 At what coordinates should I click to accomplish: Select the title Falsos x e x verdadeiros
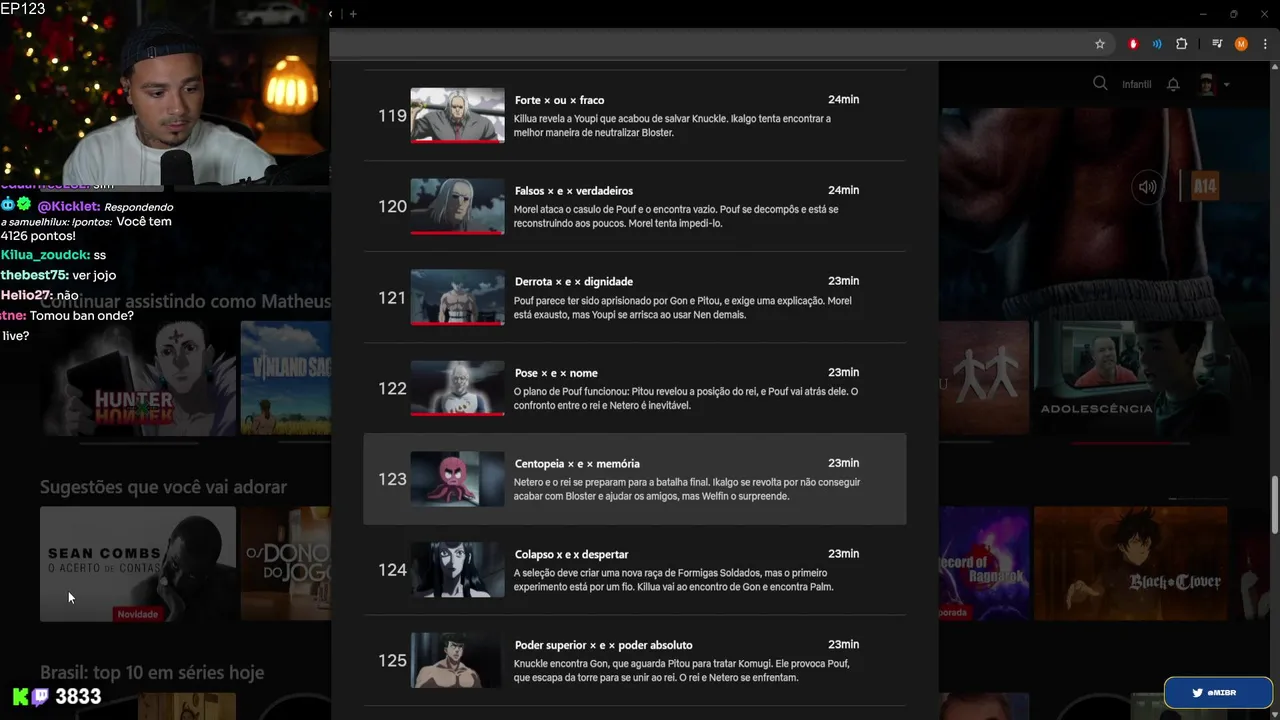click(x=574, y=191)
